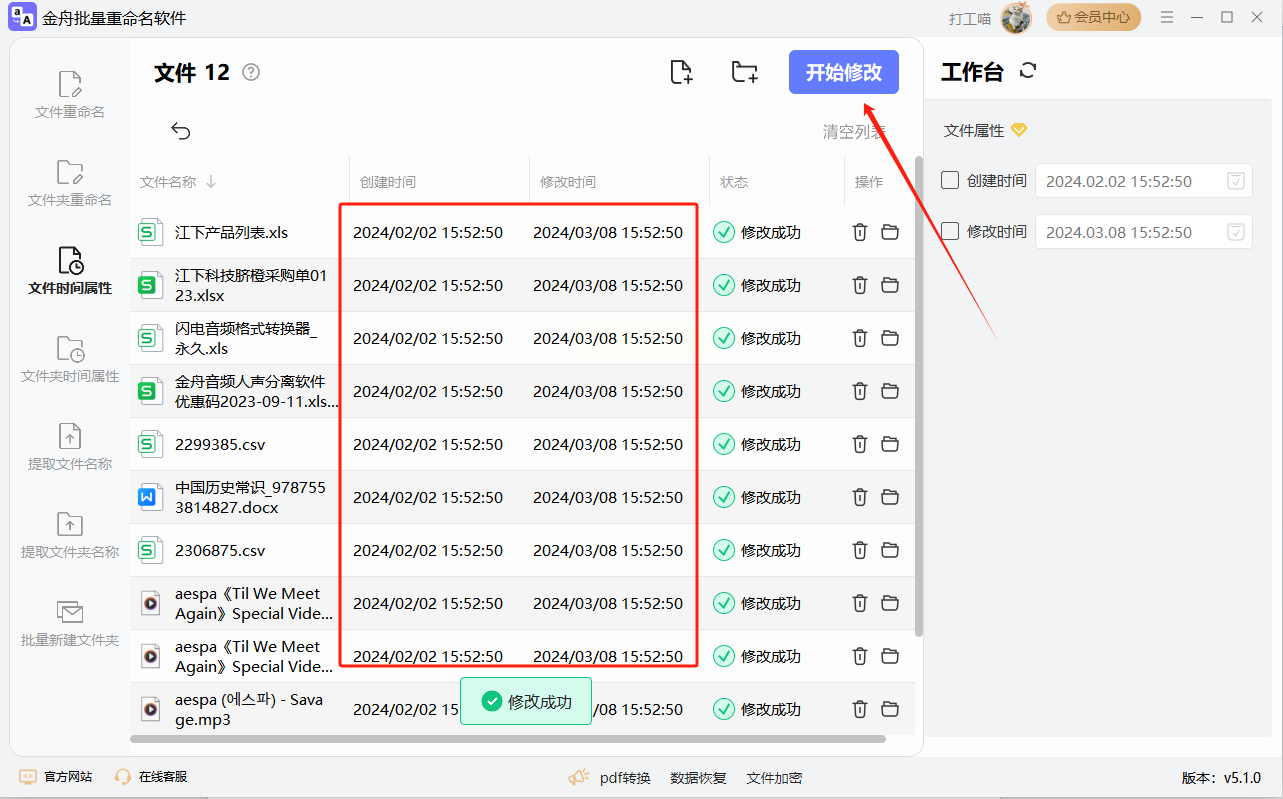The image size is (1283, 799).
Task: Click 清空列表 to clear files
Action: pyautogui.click(x=853, y=132)
